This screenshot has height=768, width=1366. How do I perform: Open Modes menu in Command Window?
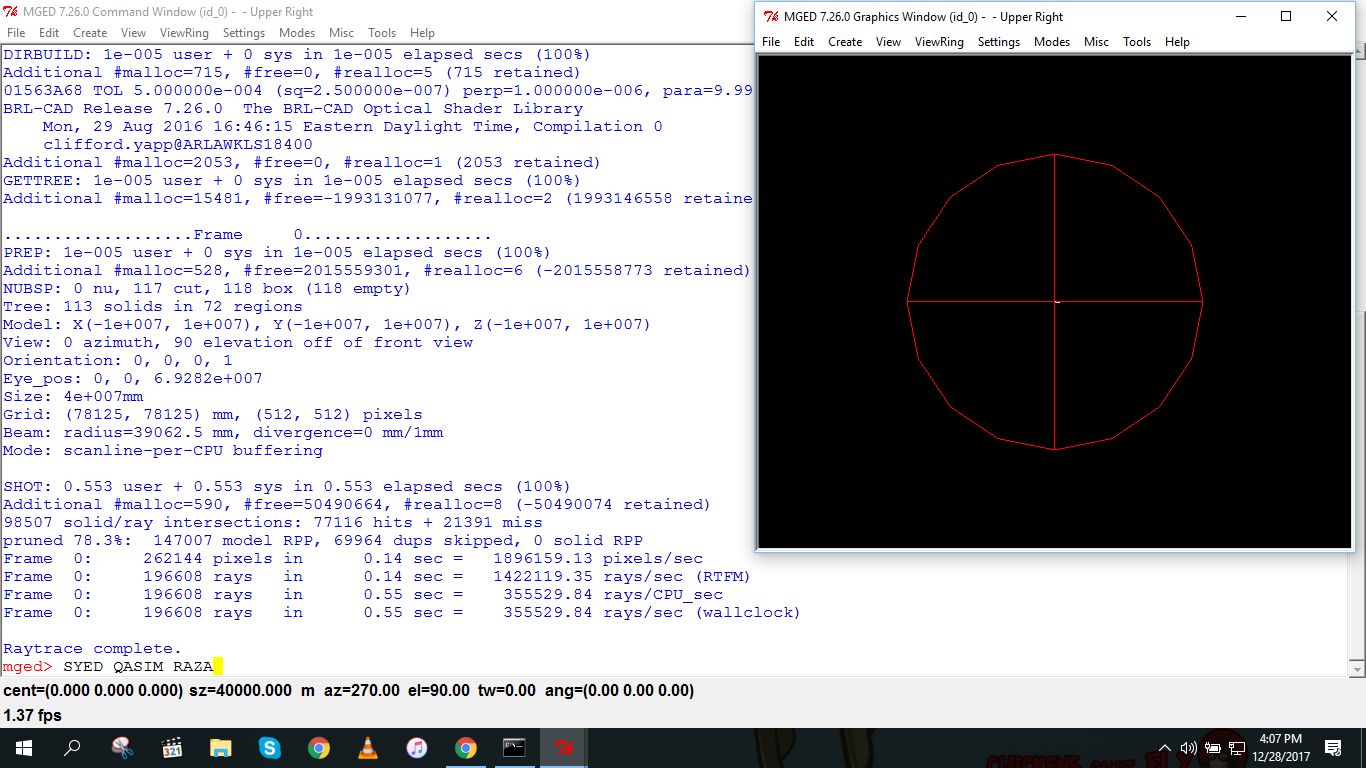tap(297, 33)
